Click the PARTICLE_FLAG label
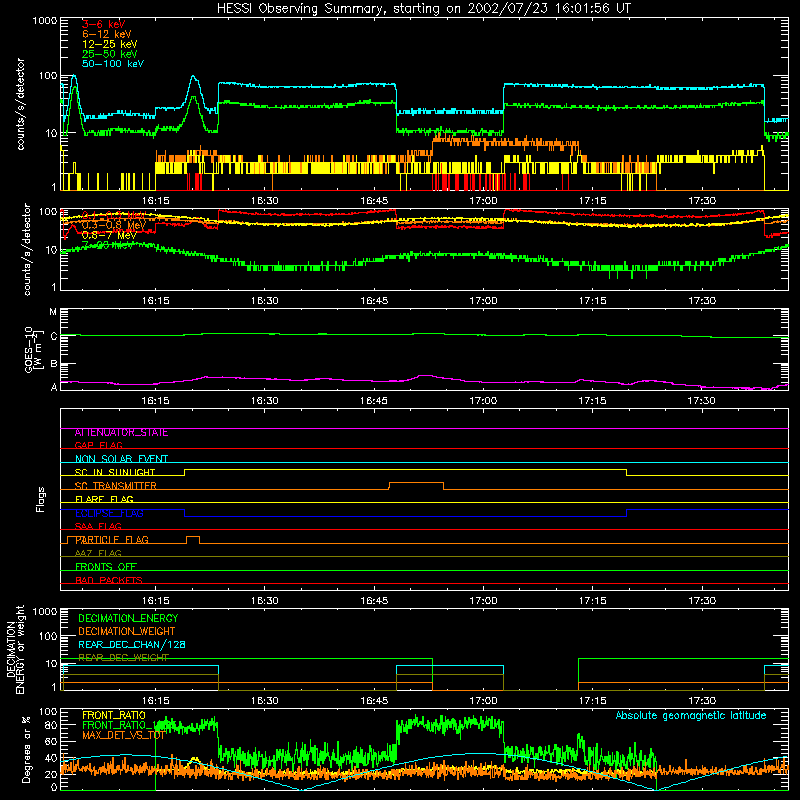Viewport: 800px width, 800px height. pos(112,540)
